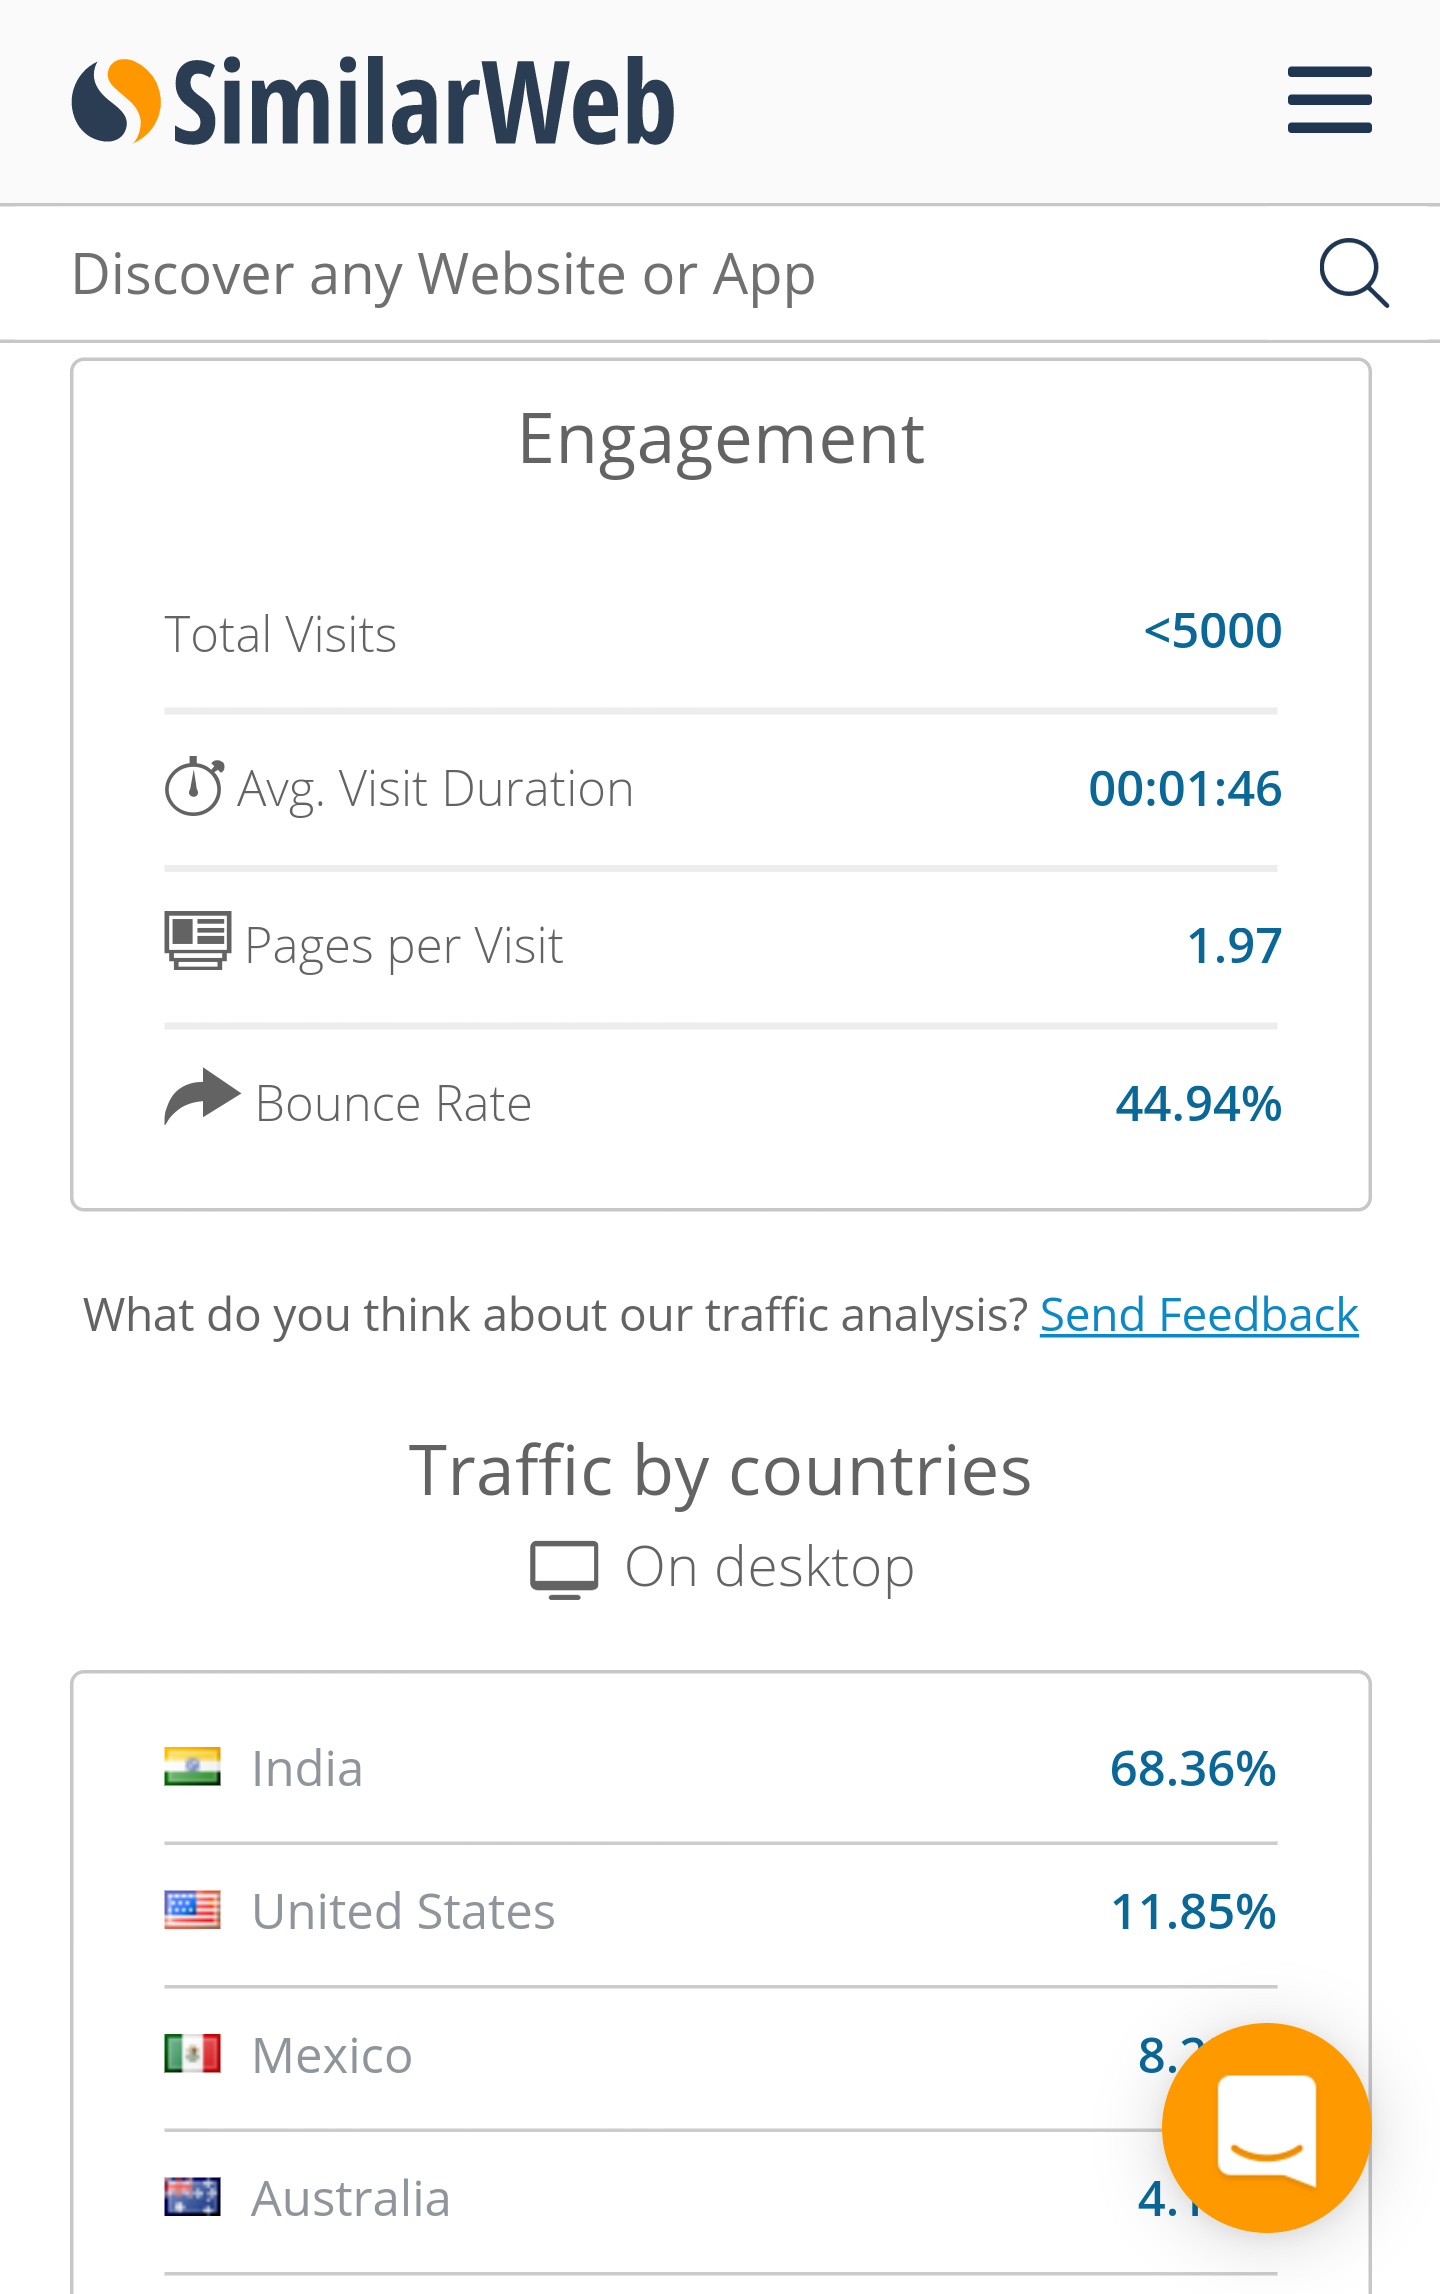The height and width of the screenshot is (2294, 1440).
Task: Click the SimilarWeb logo
Action: (x=373, y=101)
